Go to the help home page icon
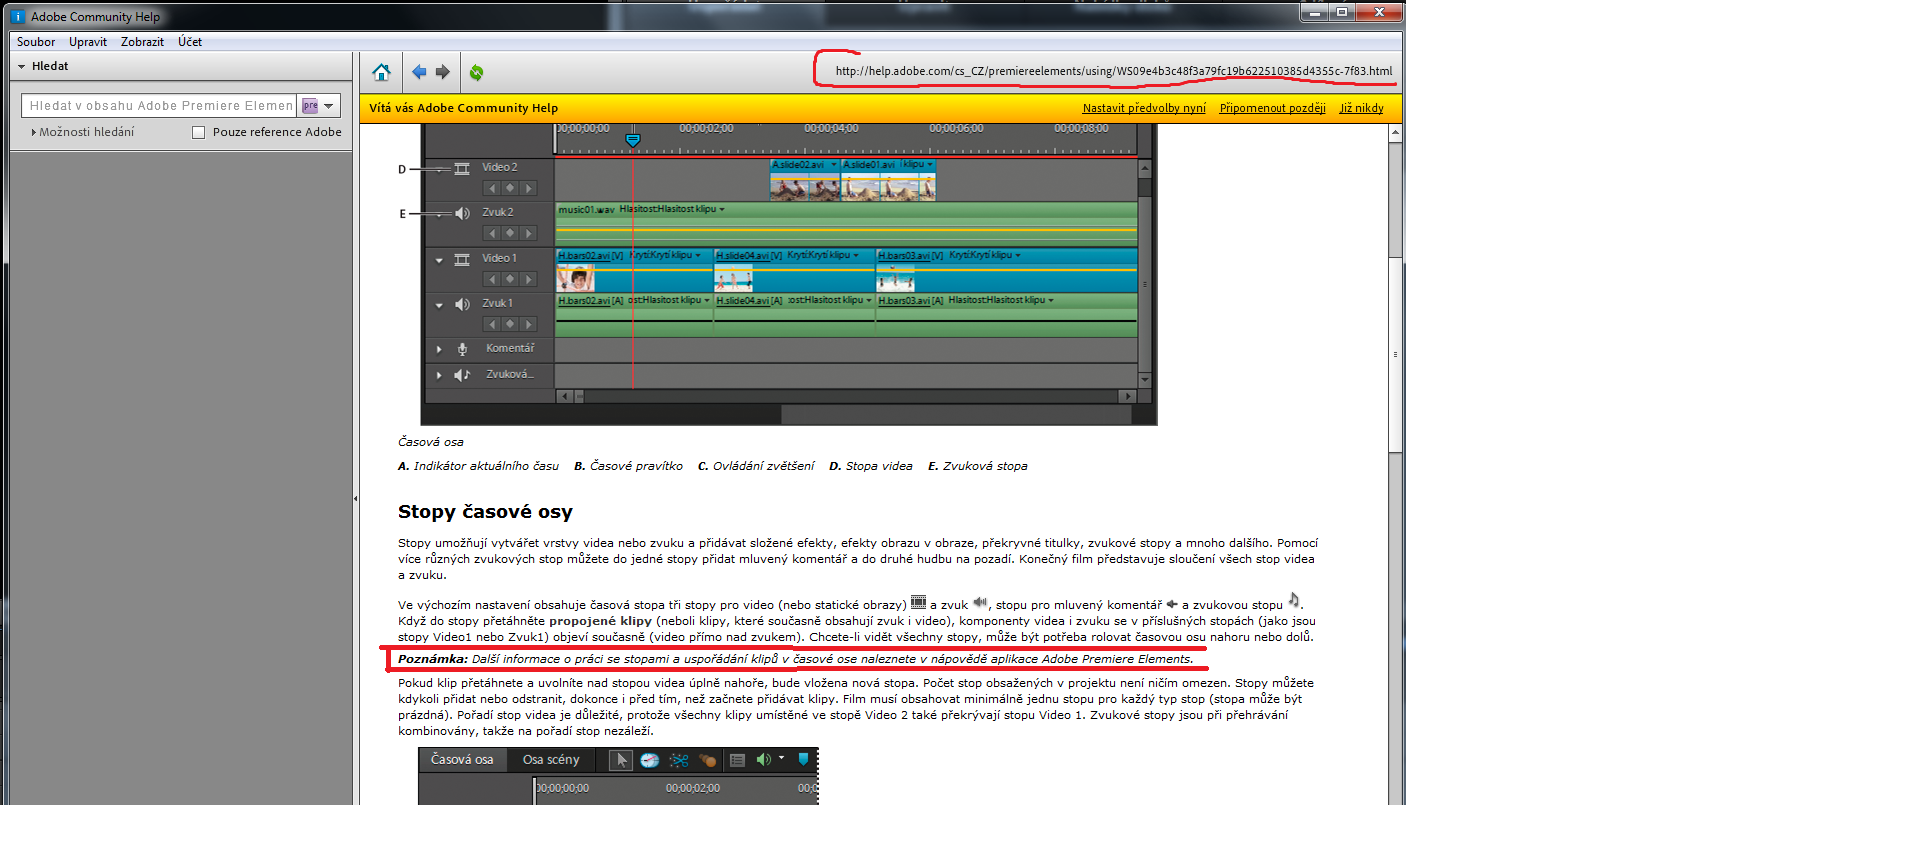Screen dimensions: 1914x865 (x=381, y=72)
